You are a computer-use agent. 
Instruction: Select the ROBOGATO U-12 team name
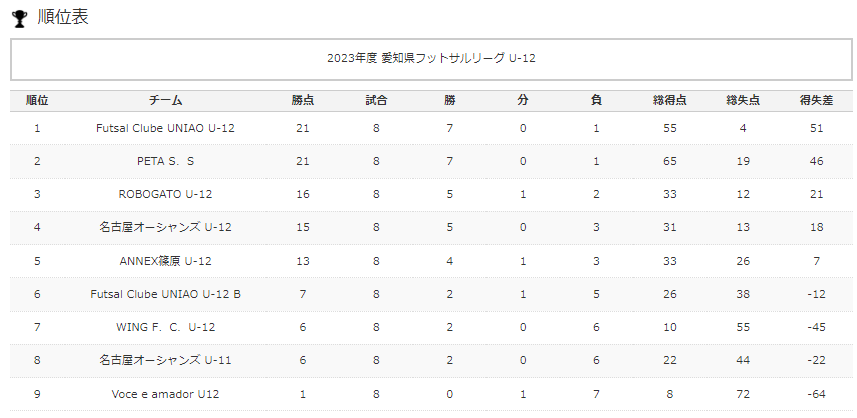(165, 195)
